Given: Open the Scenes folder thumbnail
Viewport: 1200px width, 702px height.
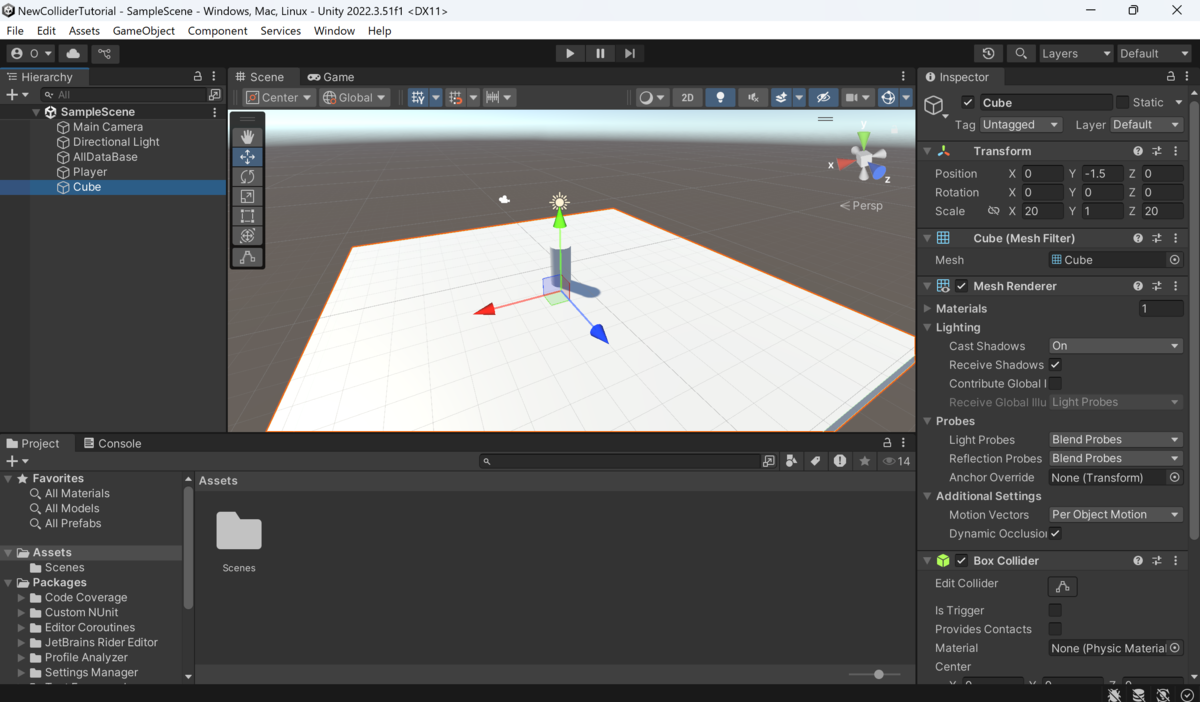Looking at the screenshot, I should pos(239,532).
